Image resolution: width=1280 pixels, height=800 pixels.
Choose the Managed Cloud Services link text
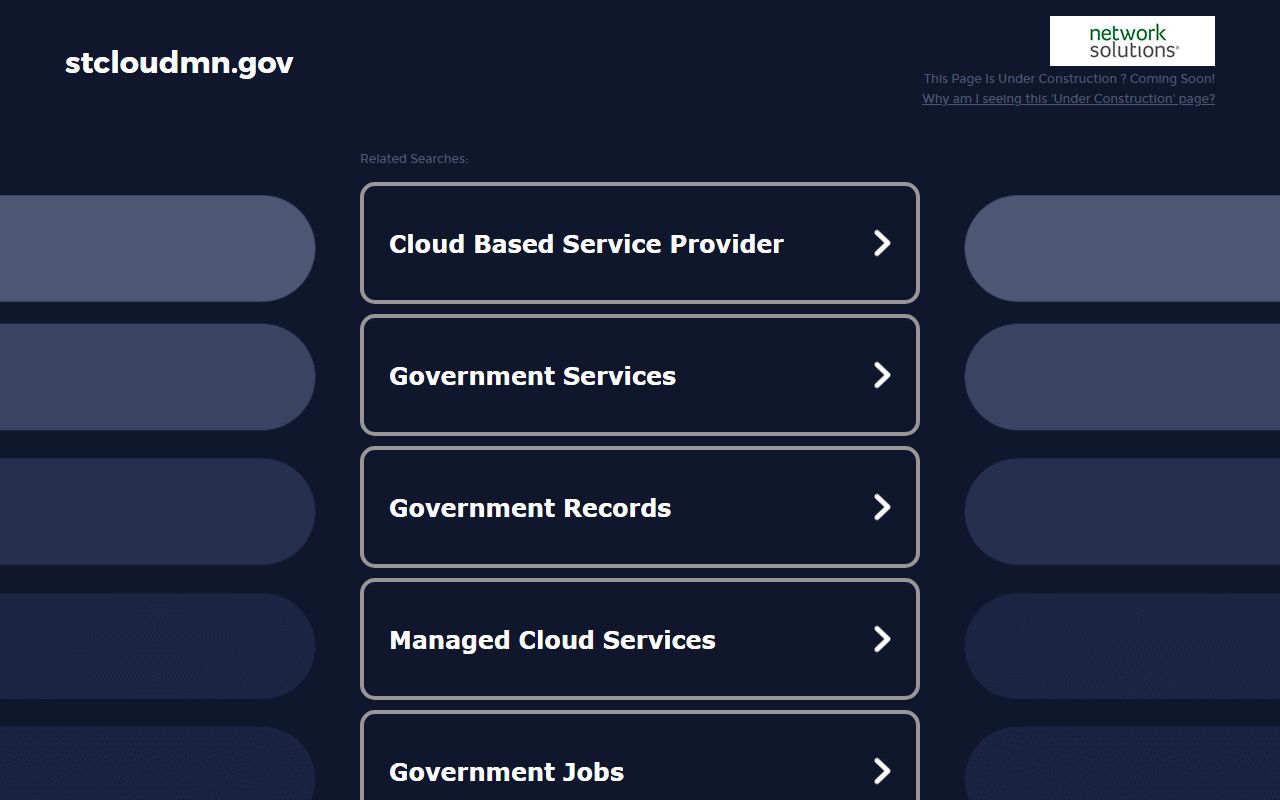[x=552, y=640]
